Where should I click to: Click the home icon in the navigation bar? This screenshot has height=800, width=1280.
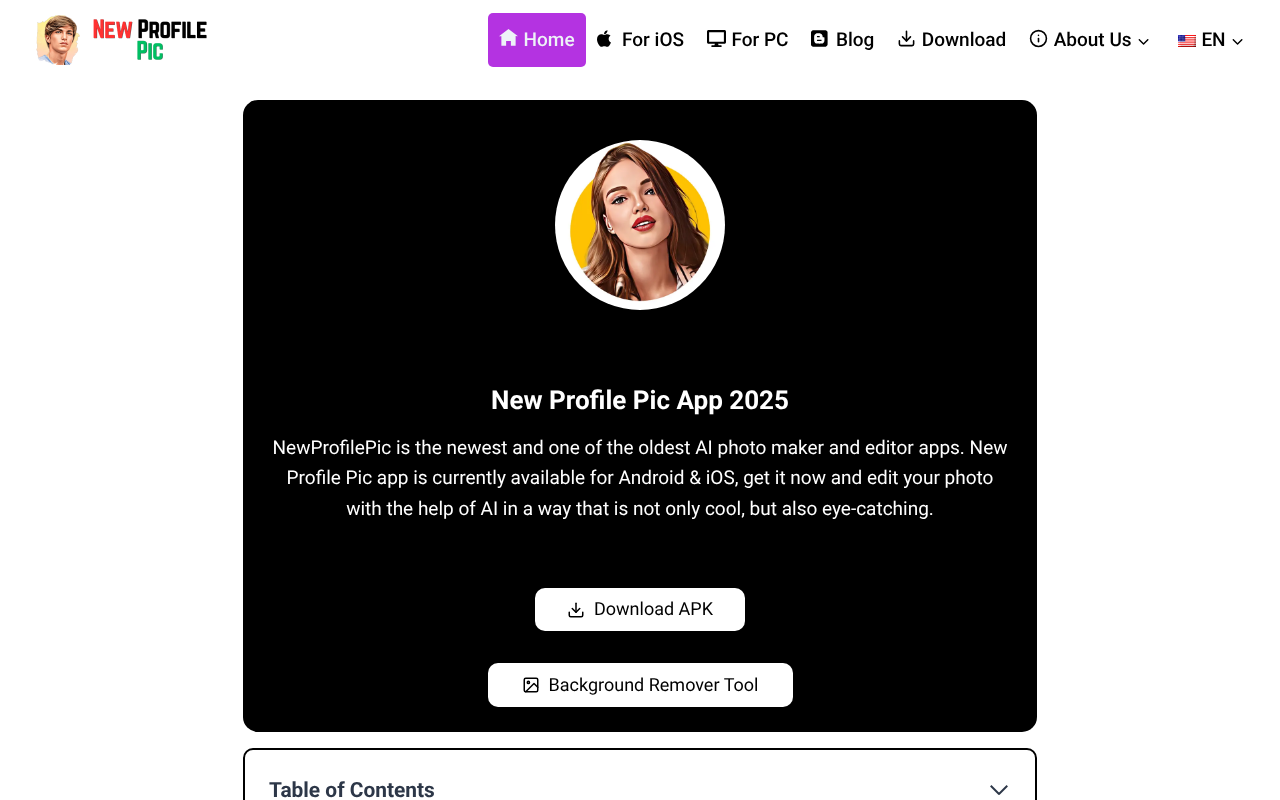coord(508,39)
